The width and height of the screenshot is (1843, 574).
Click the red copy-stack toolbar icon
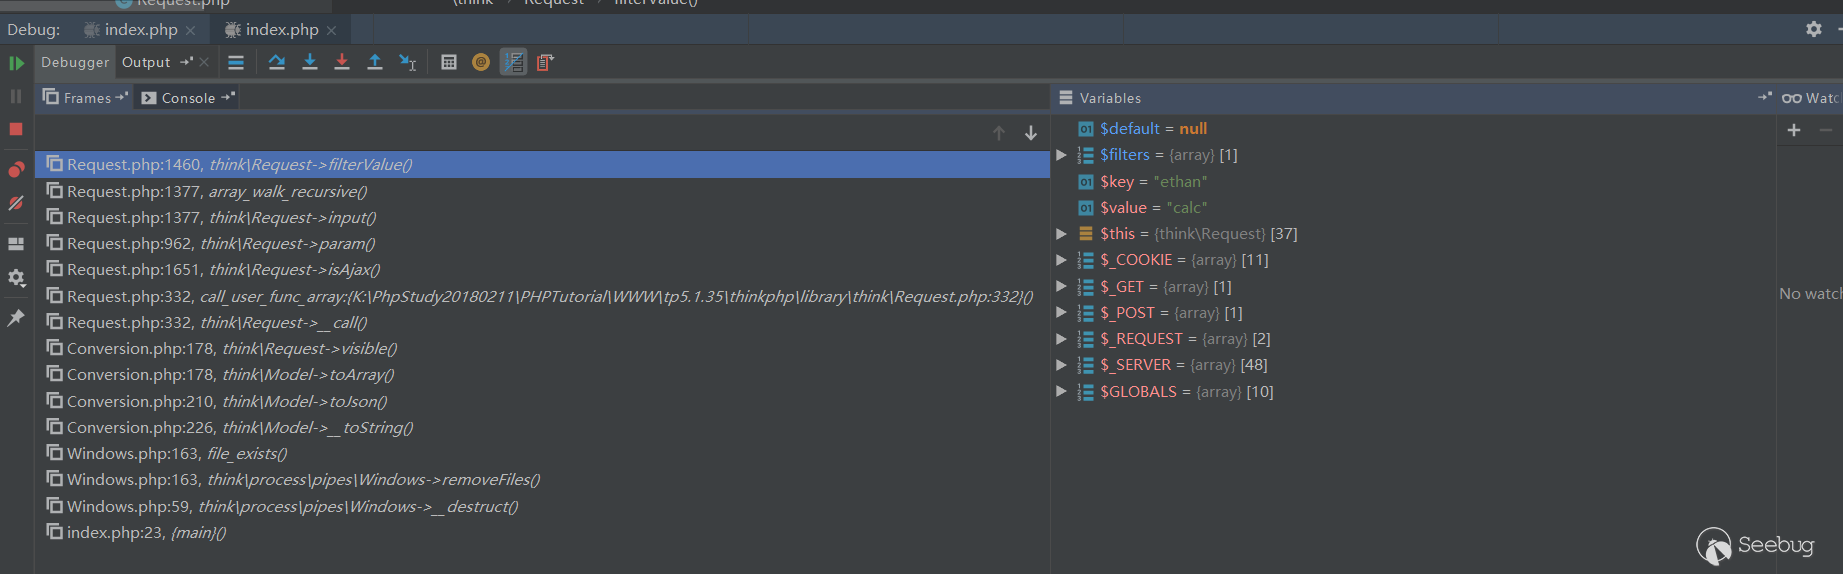[x=545, y=62]
